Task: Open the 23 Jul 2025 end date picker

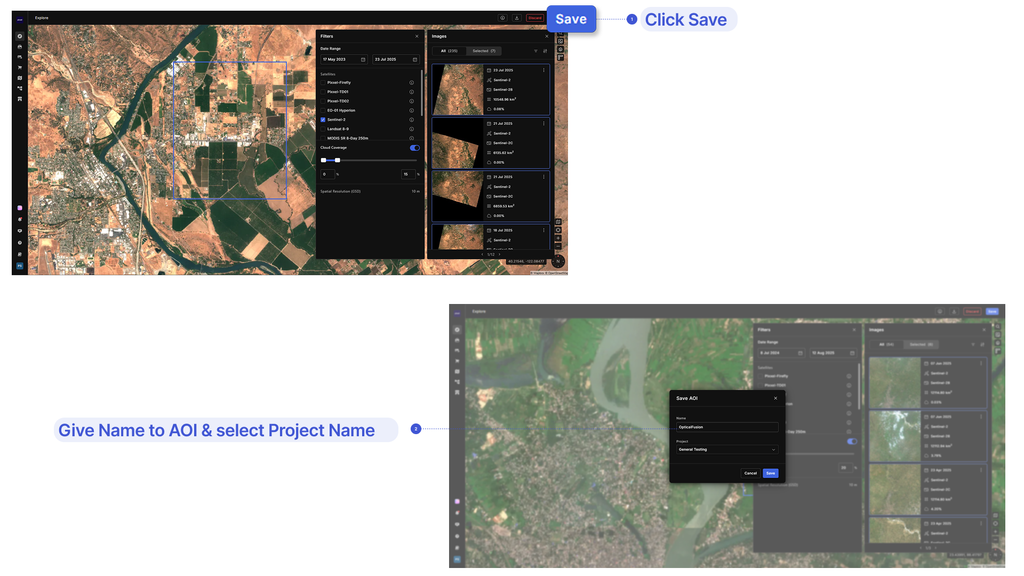Action: pos(396,59)
